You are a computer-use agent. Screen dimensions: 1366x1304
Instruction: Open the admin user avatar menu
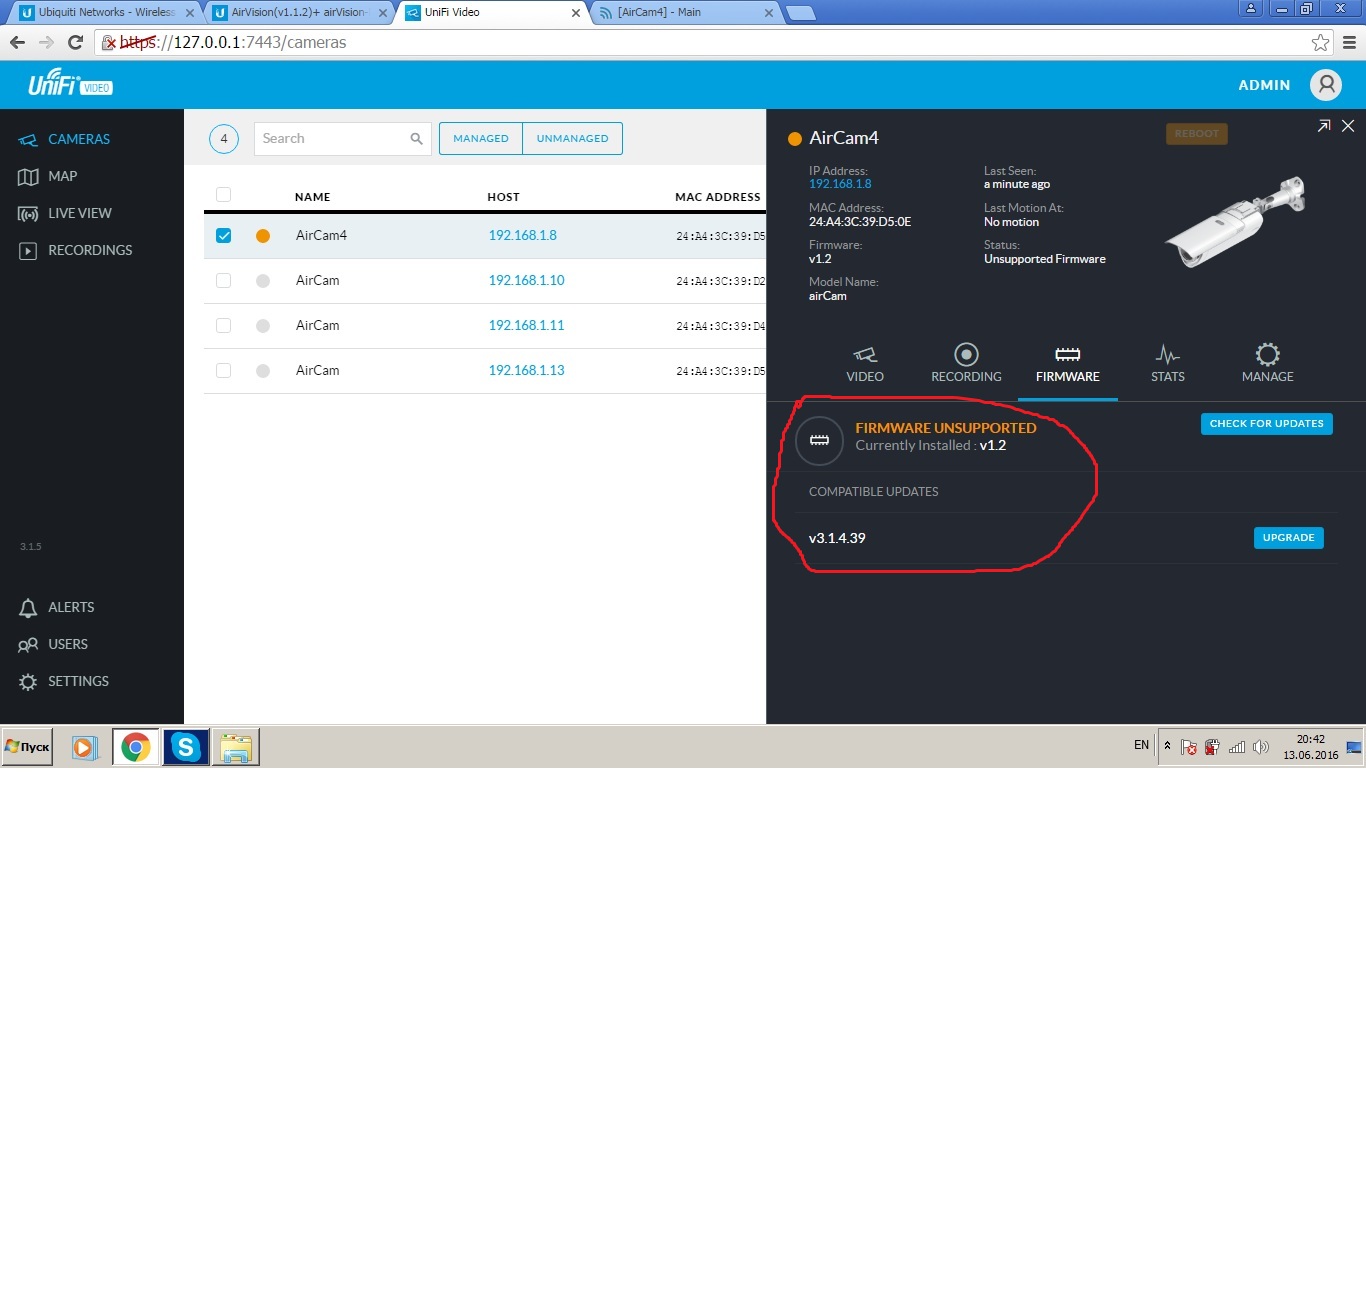(x=1326, y=85)
